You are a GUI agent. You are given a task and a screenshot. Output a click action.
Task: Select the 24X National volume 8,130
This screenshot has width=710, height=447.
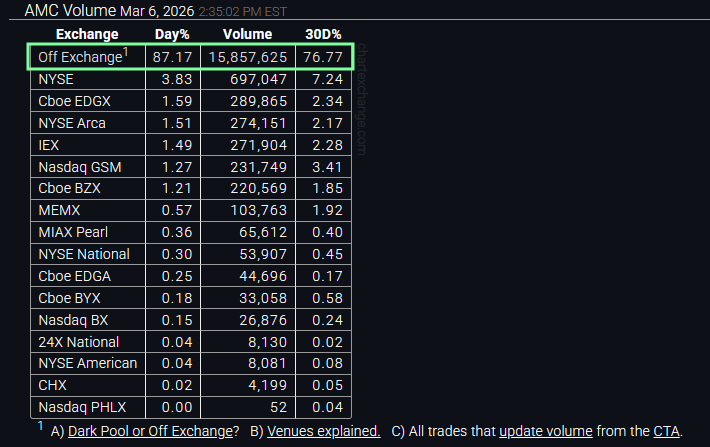point(268,342)
